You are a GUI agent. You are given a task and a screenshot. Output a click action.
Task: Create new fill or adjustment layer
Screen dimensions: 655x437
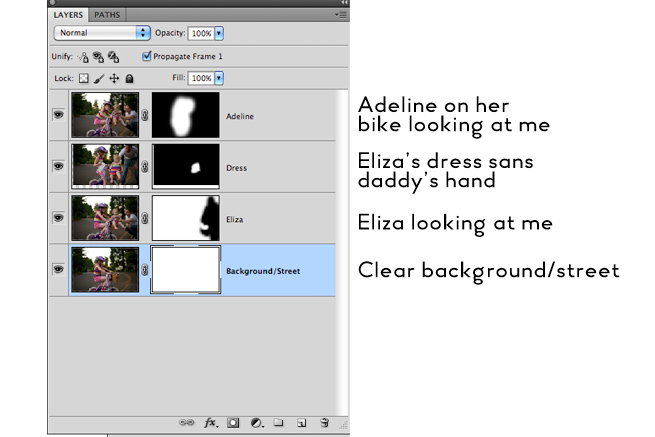(x=256, y=423)
